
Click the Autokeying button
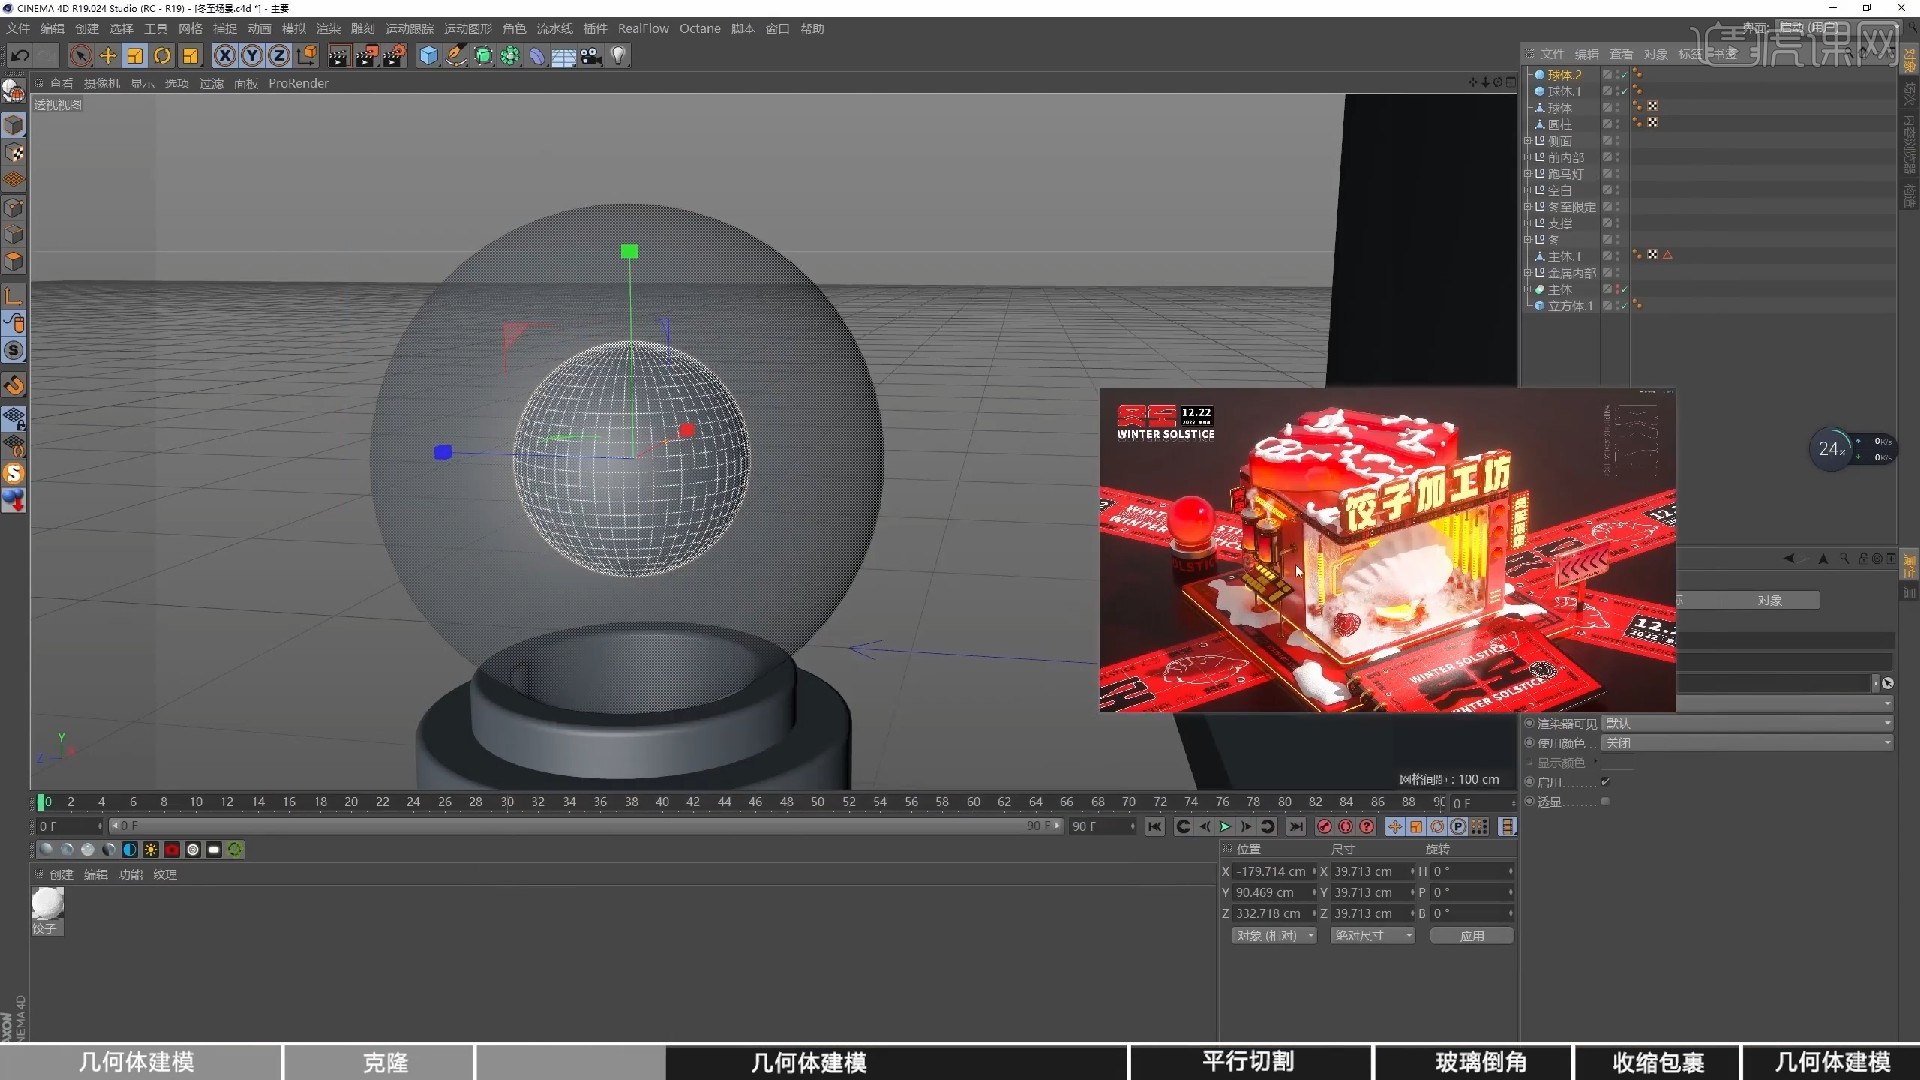[x=1345, y=827]
